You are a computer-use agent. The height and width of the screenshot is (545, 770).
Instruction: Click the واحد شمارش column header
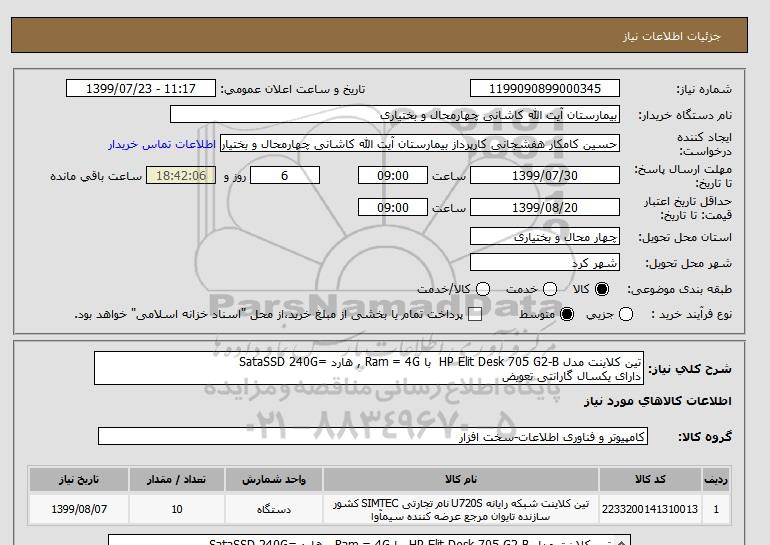(274, 480)
